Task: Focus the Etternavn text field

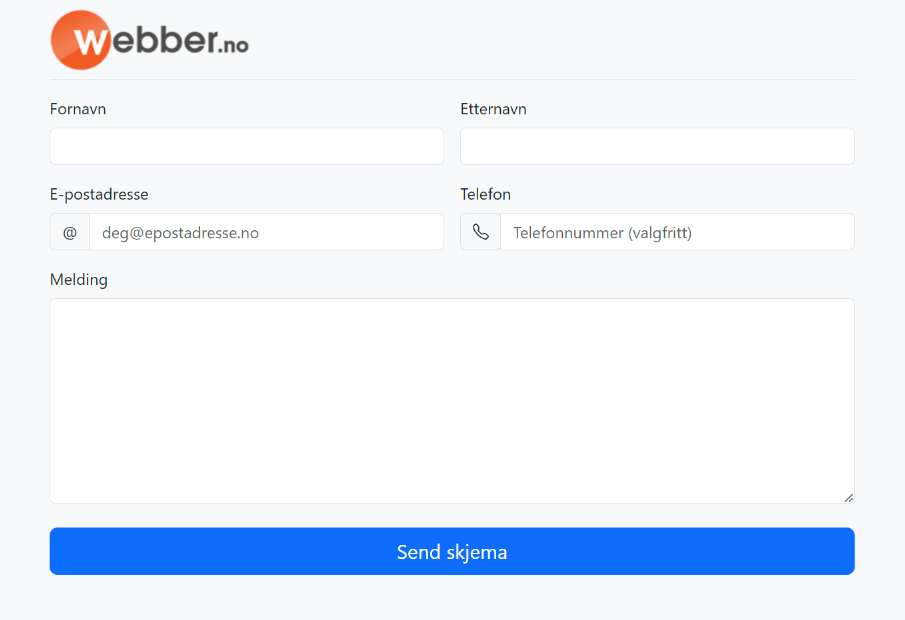Action: (x=657, y=146)
